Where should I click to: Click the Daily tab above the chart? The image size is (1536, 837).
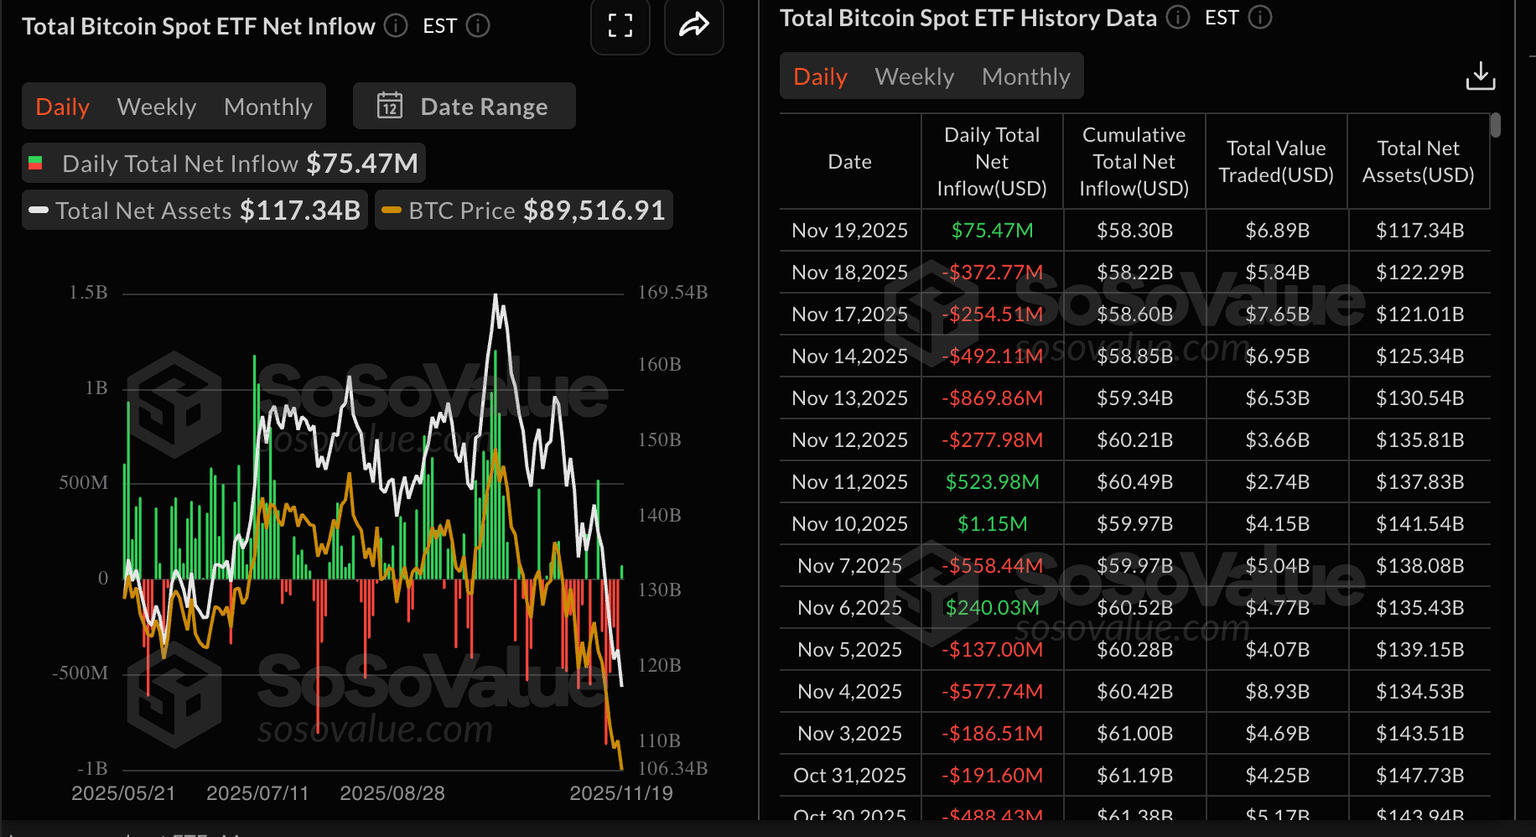[x=62, y=106]
